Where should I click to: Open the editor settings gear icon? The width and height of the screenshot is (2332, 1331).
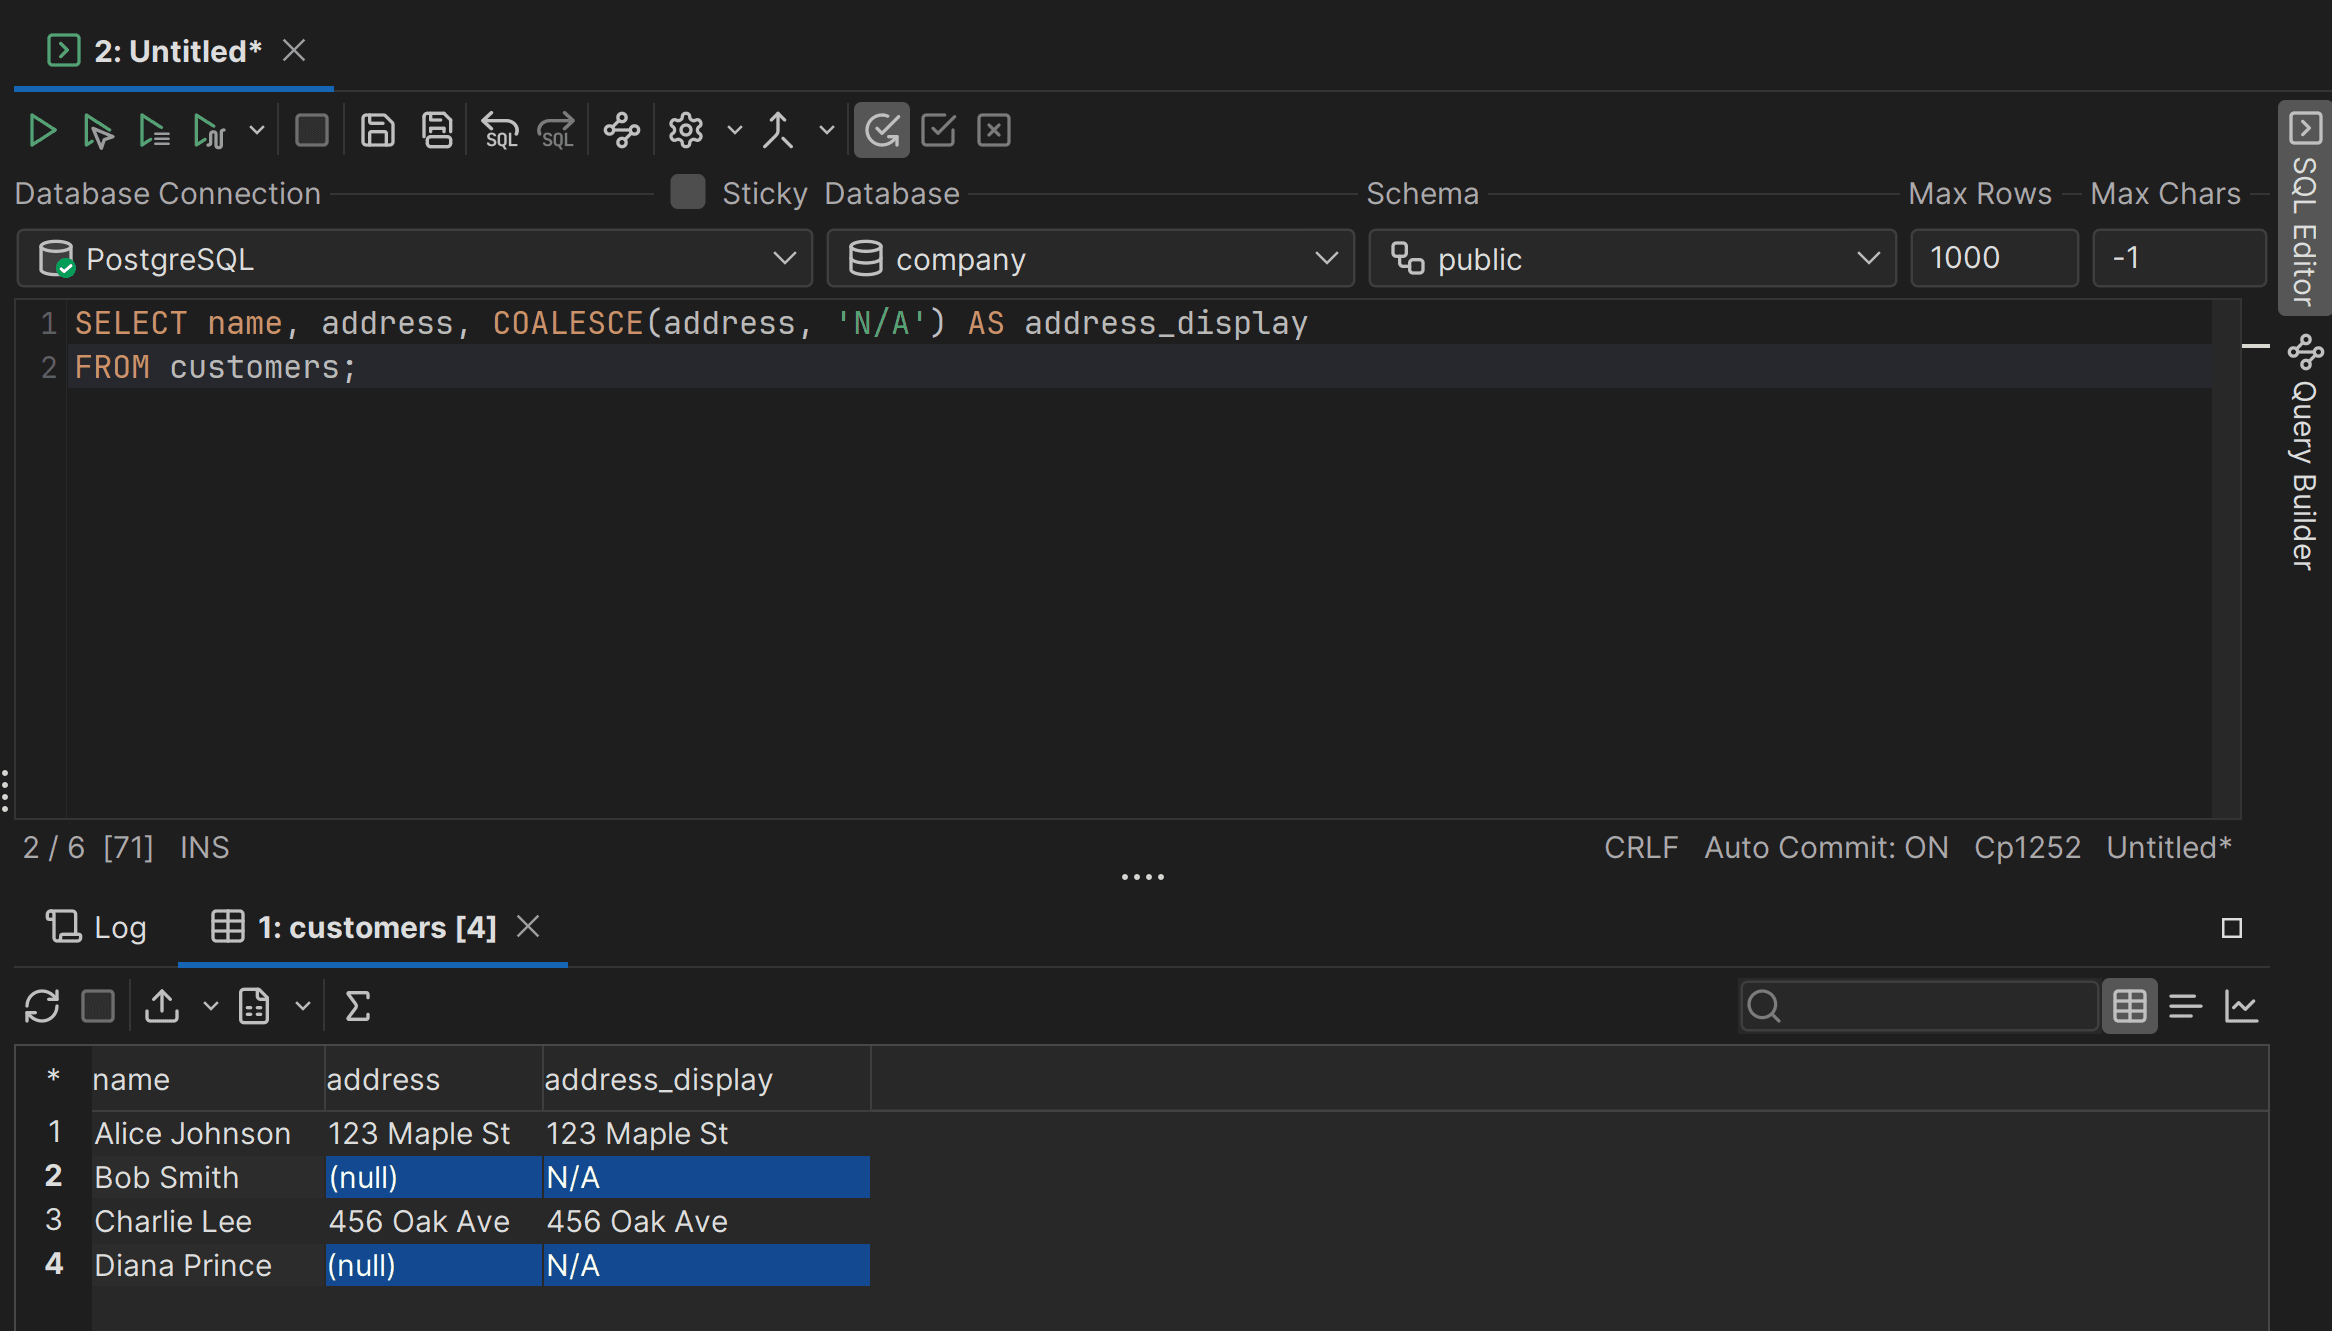tap(686, 131)
